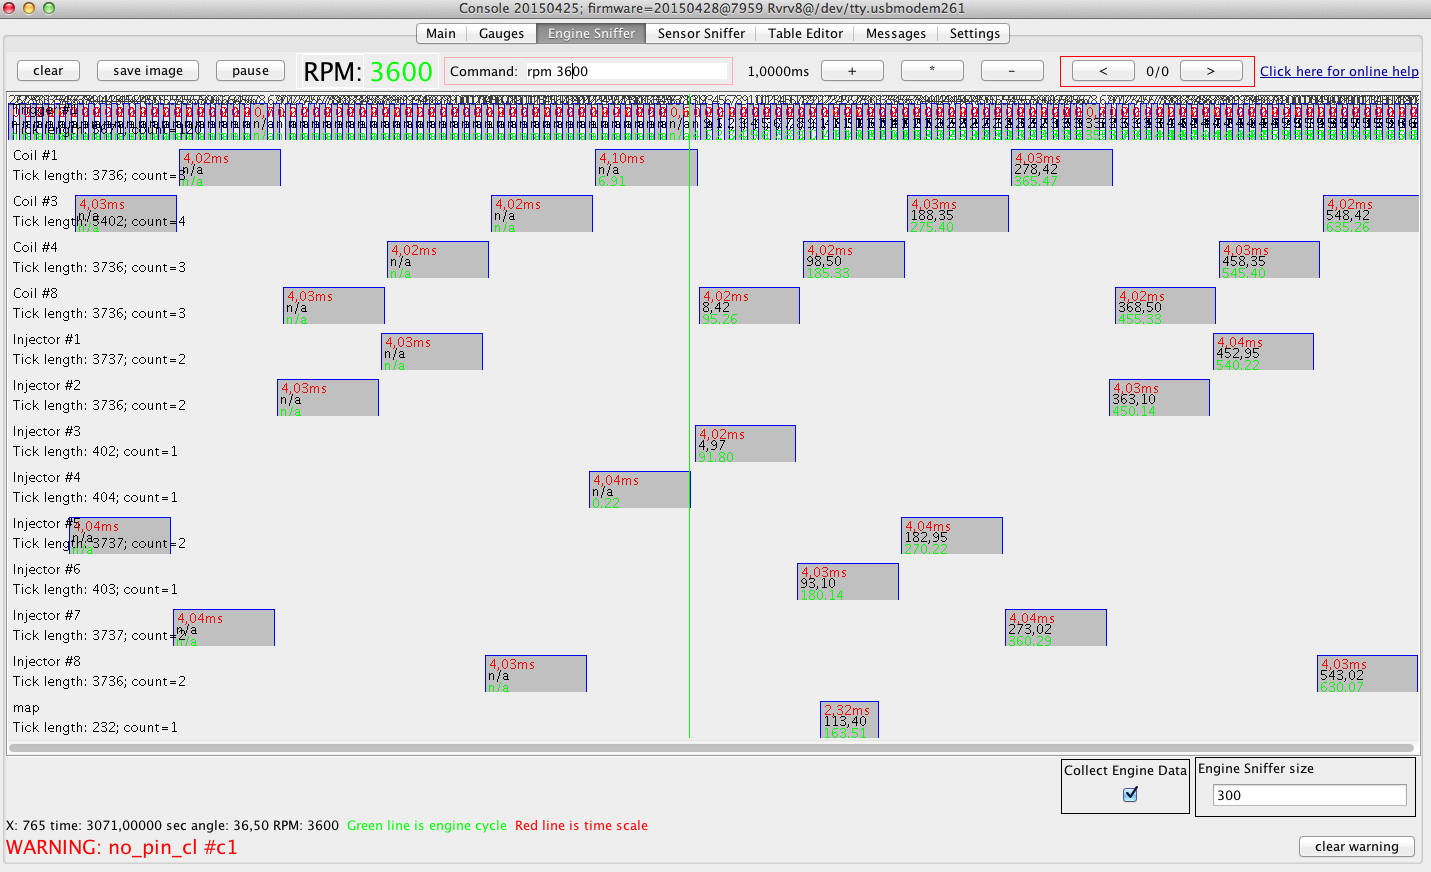Click the Injector #1 pulse with value 452,95
1431x872 pixels.
(1263, 351)
